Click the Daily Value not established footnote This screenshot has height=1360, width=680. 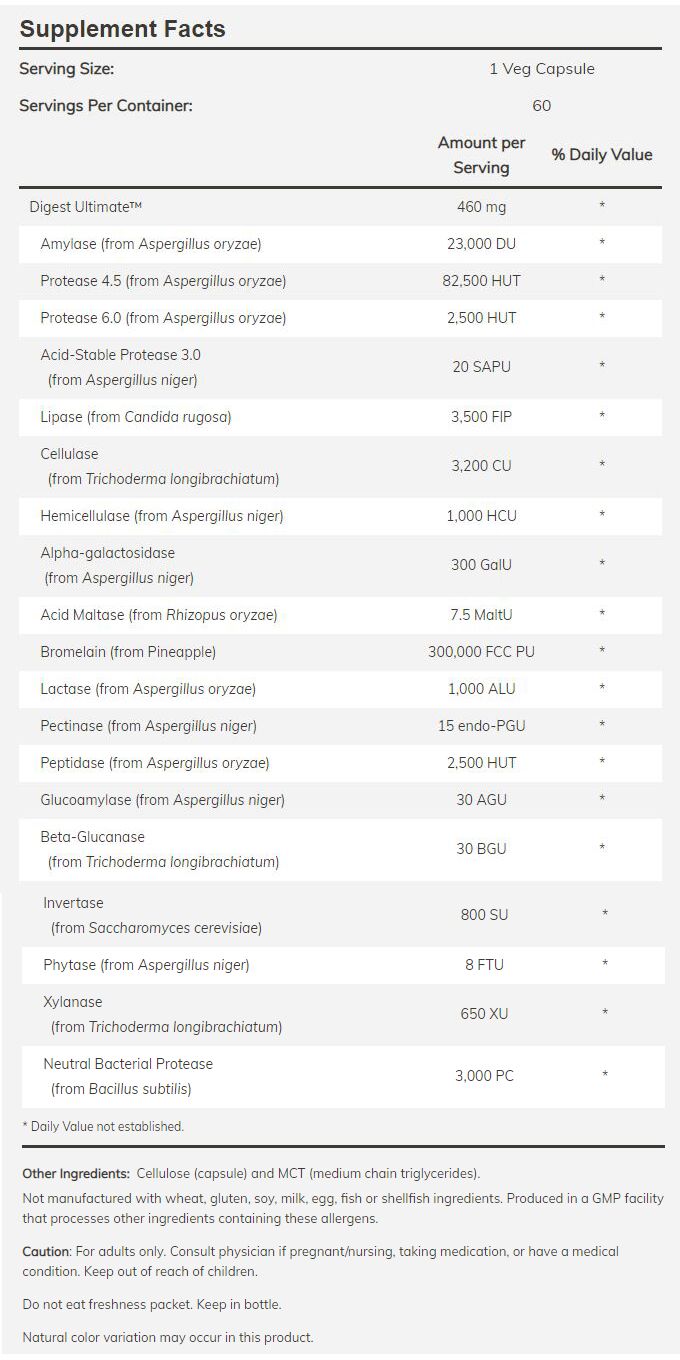click(x=103, y=1126)
